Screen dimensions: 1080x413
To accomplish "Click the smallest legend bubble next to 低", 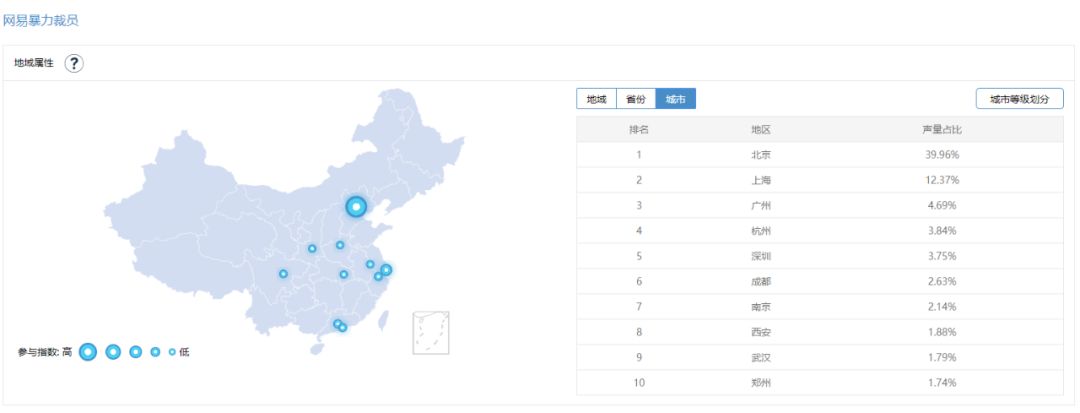I will [x=172, y=352].
